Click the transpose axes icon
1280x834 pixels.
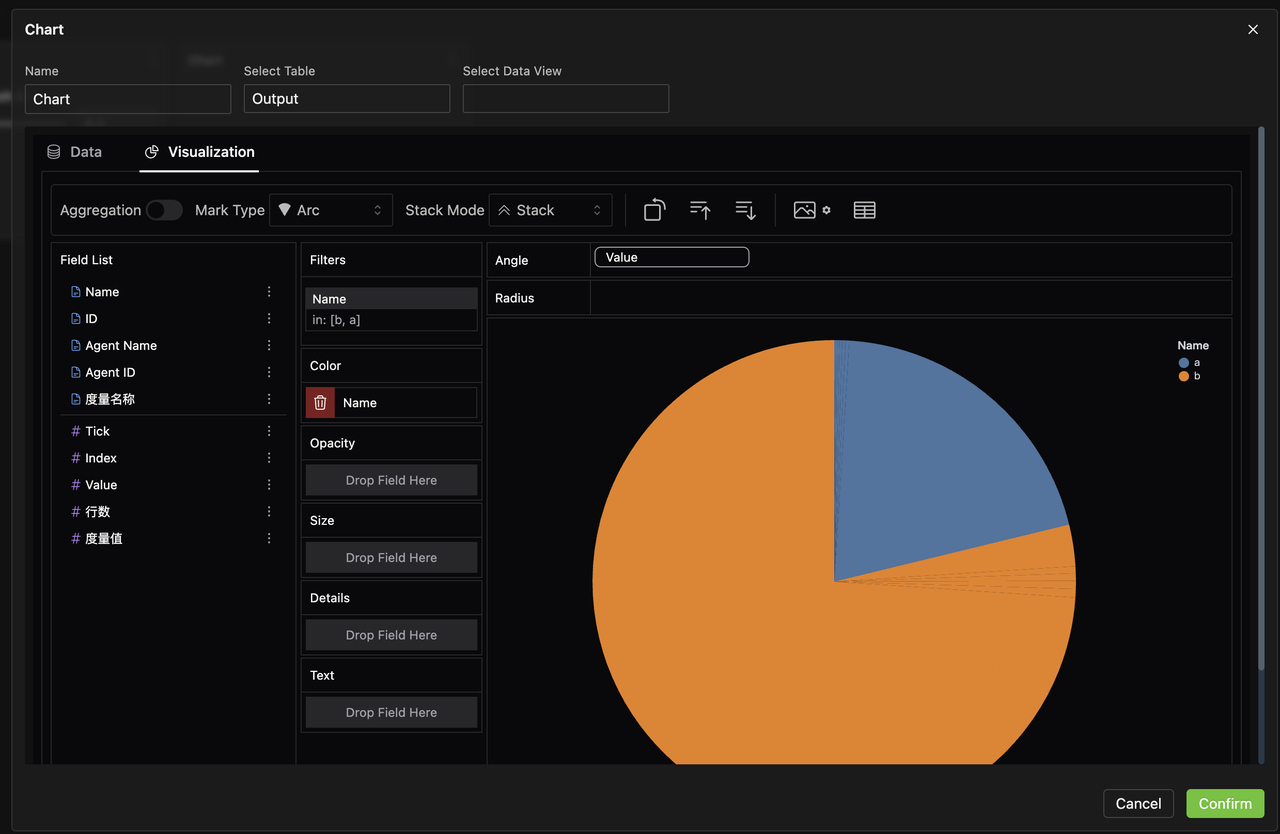(654, 210)
